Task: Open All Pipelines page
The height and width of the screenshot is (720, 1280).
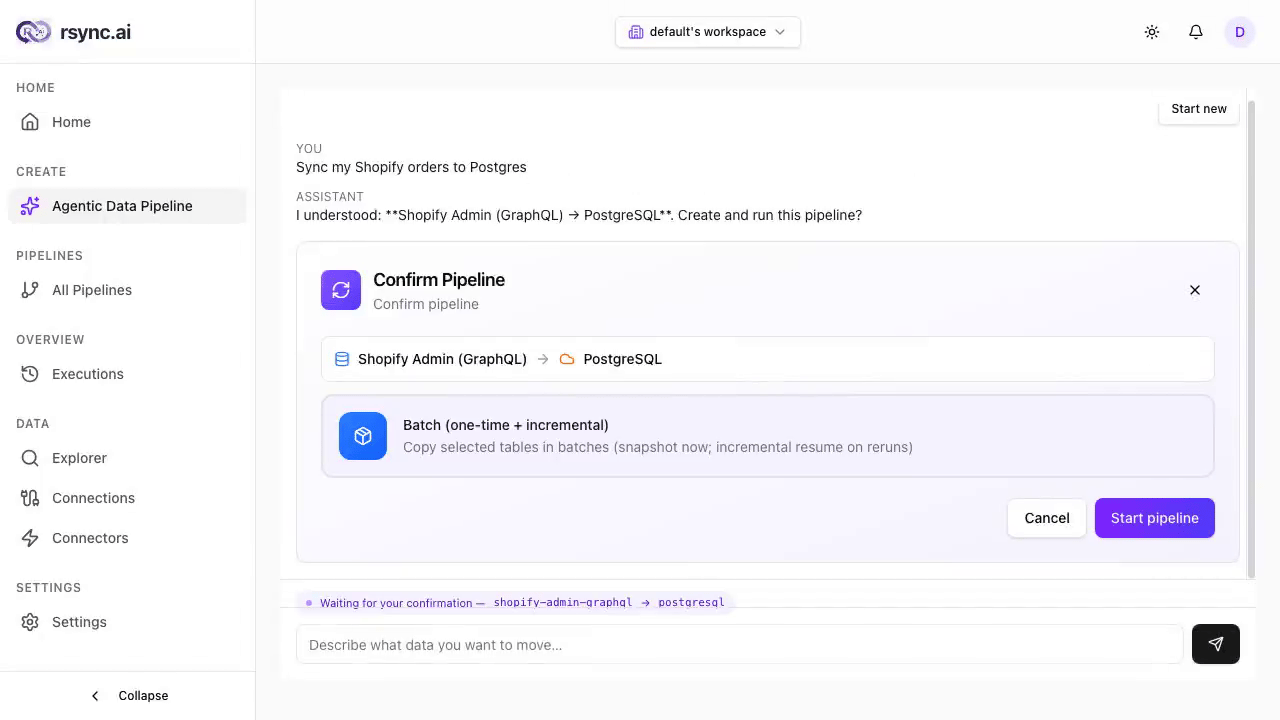Action: point(128,290)
